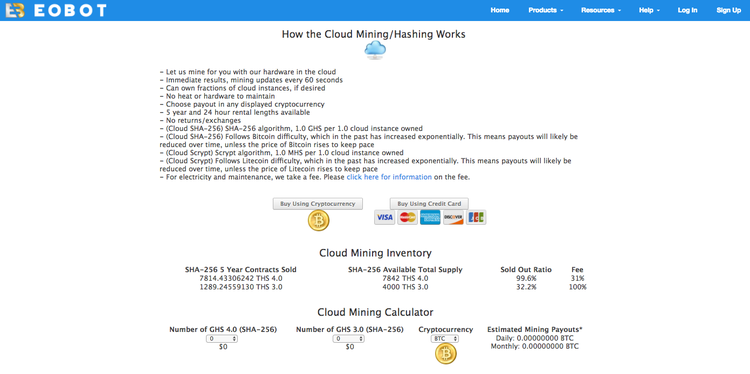This screenshot has height=374, width=750.
Task: Click the Visa card icon
Action: [384, 218]
